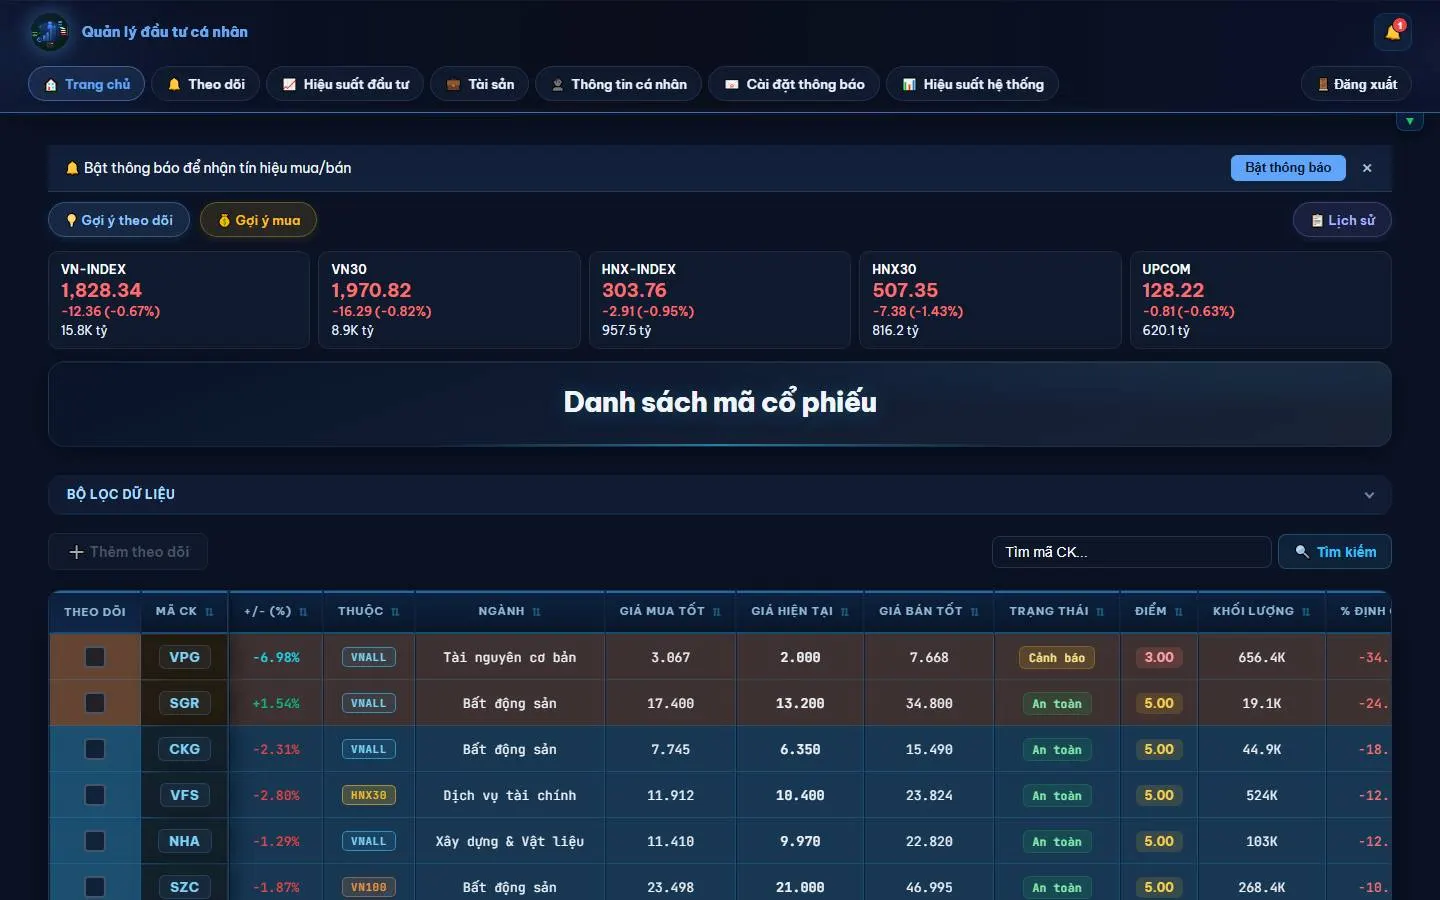Sort by the Thuộc column icon
Viewport: 1440px width, 900px height.
(x=395, y=612)
